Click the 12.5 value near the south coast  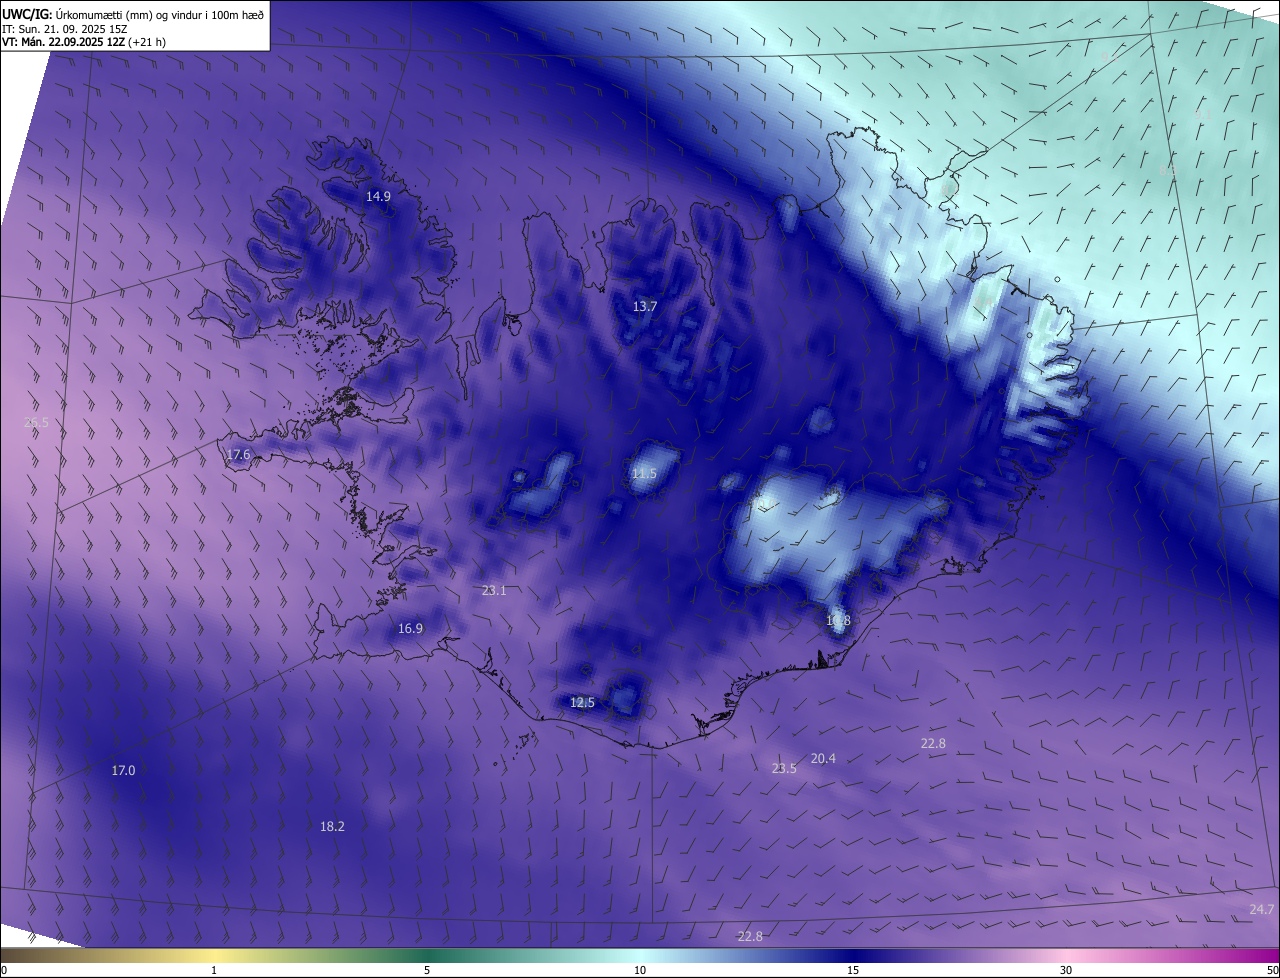(582, 703)
